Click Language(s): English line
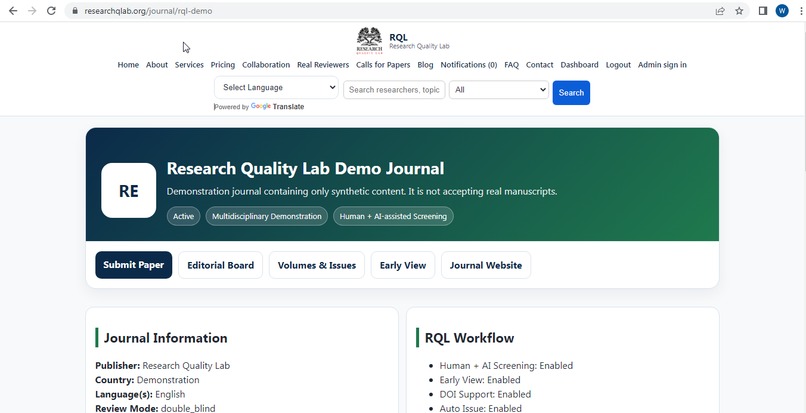 (140, 394)
